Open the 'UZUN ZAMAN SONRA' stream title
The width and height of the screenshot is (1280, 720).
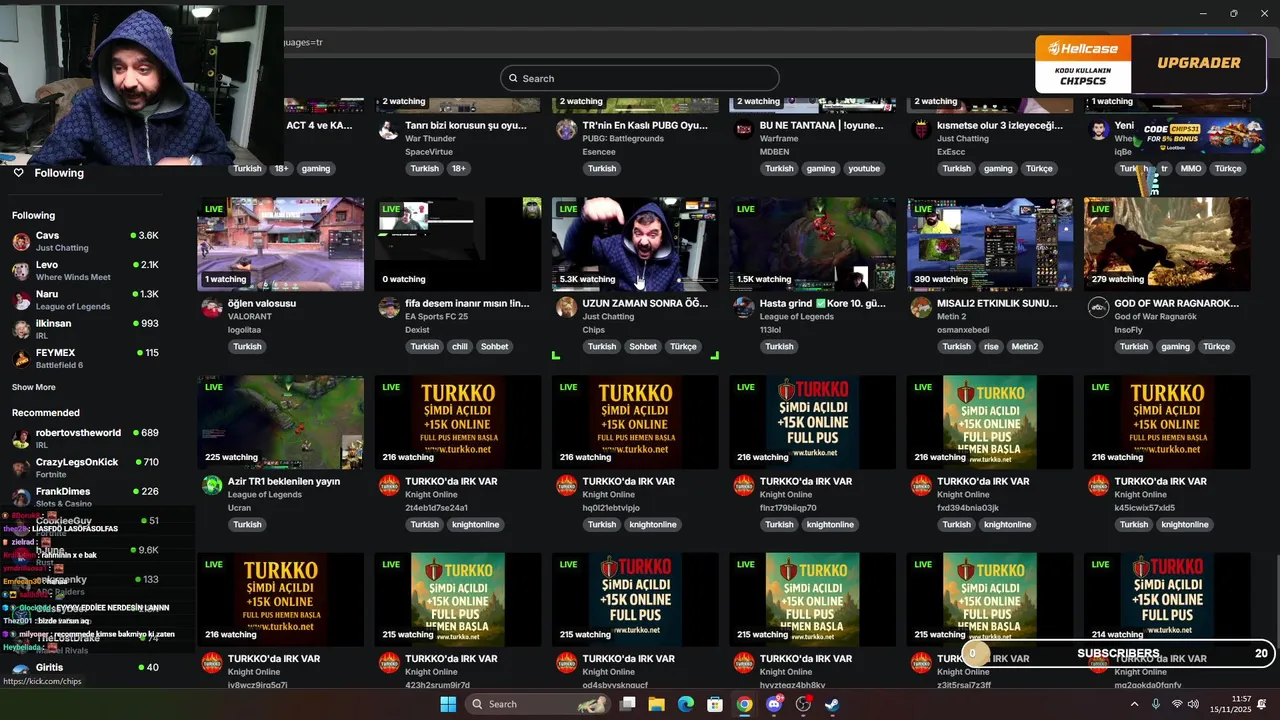coord(645,303)
